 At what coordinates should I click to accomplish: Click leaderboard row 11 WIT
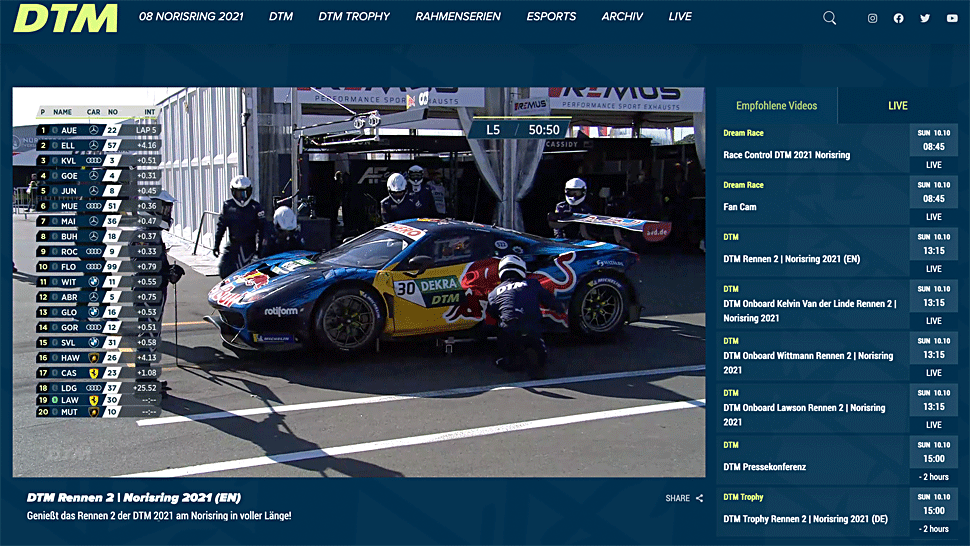click(x=99, y=282)
